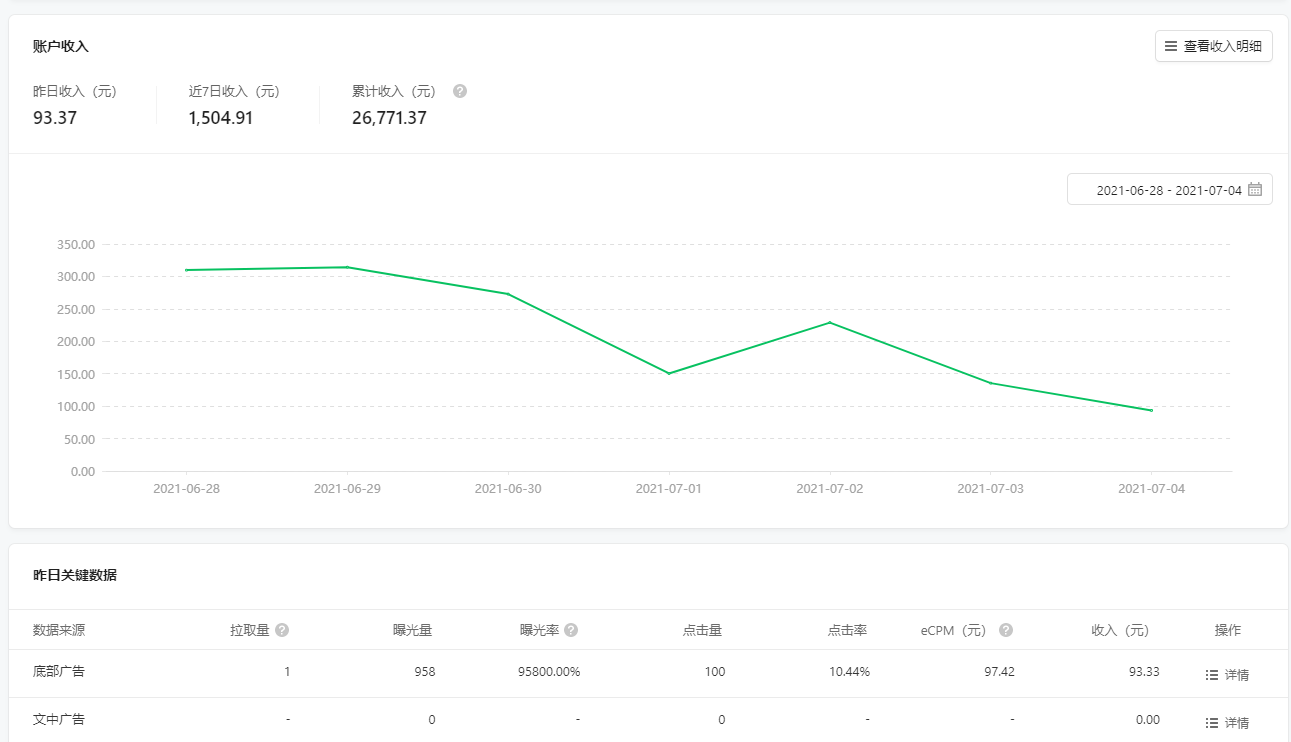Click the date range text 2021-06-28 - 2021-07-04
The width and height of the screenshot is (1291, 742).
[1168, 190]
